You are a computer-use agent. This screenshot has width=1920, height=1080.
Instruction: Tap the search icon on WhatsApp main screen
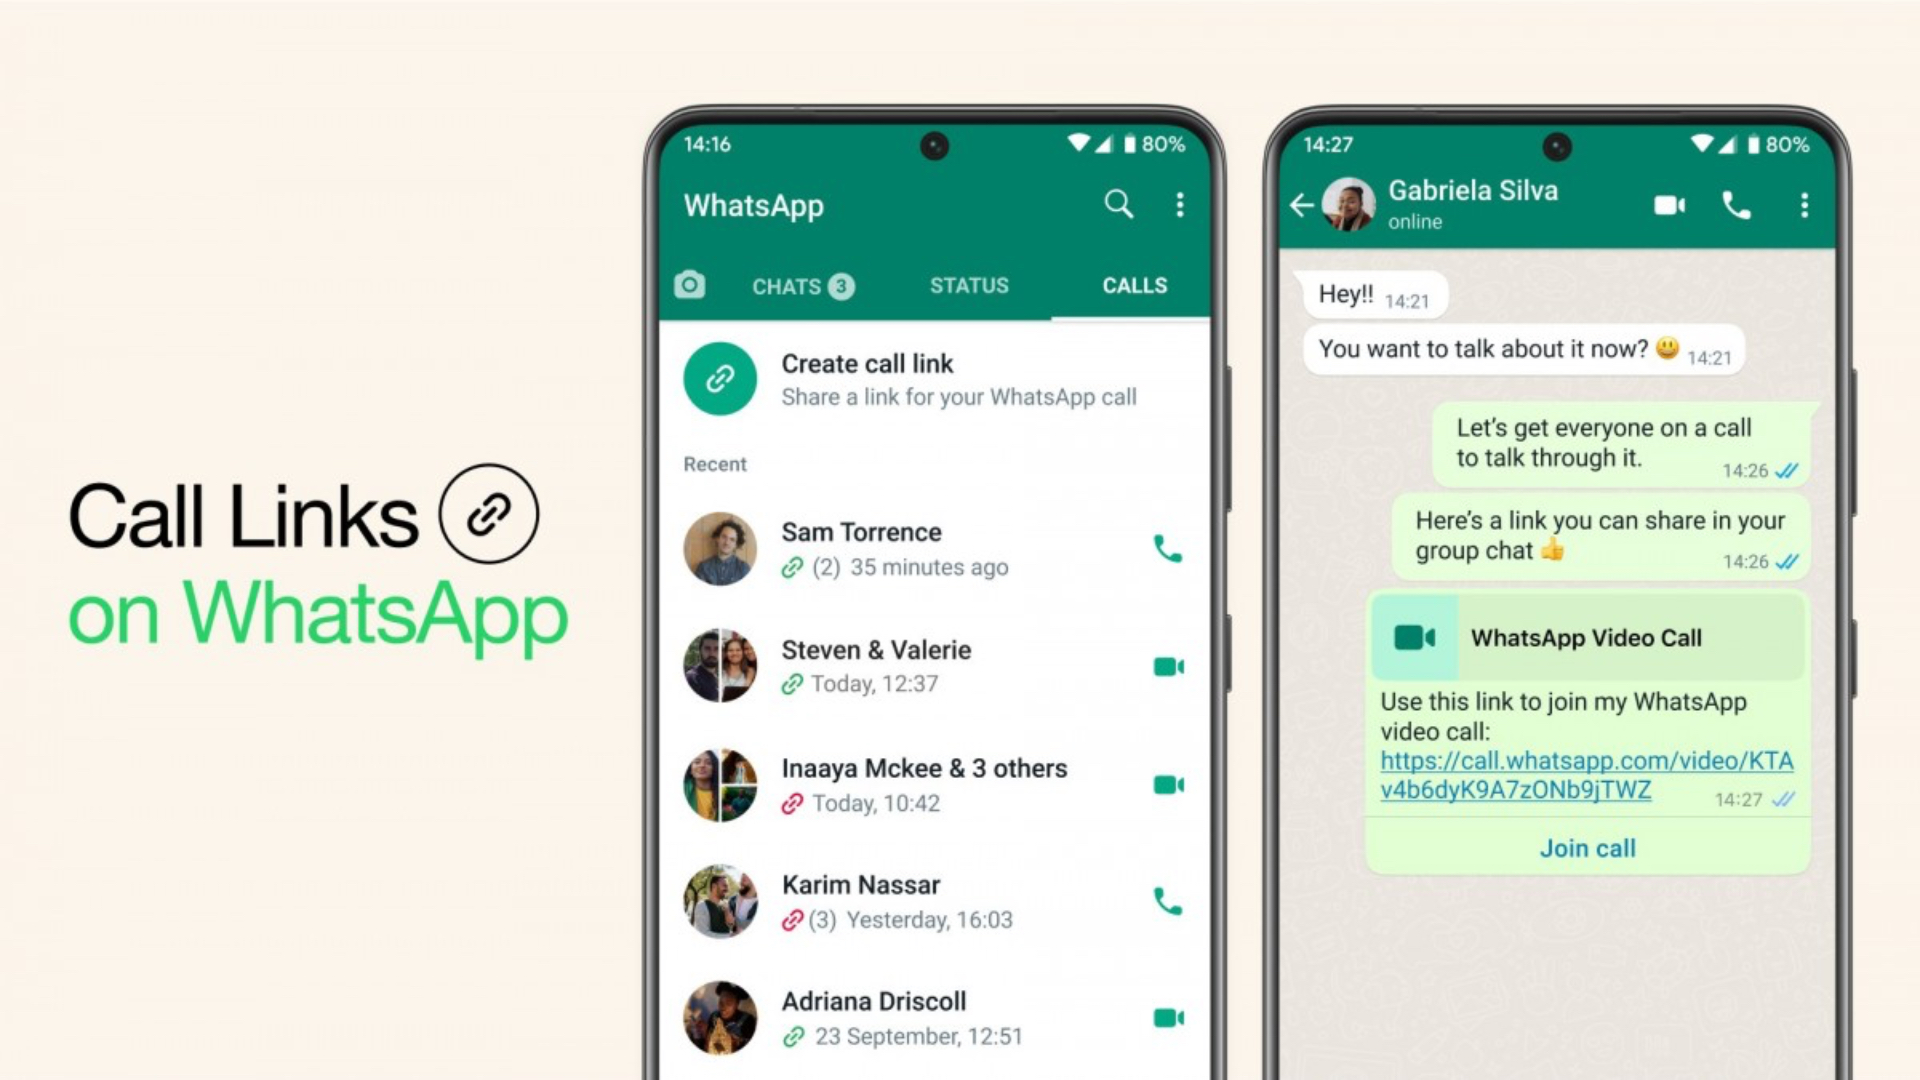point(1118,203)
